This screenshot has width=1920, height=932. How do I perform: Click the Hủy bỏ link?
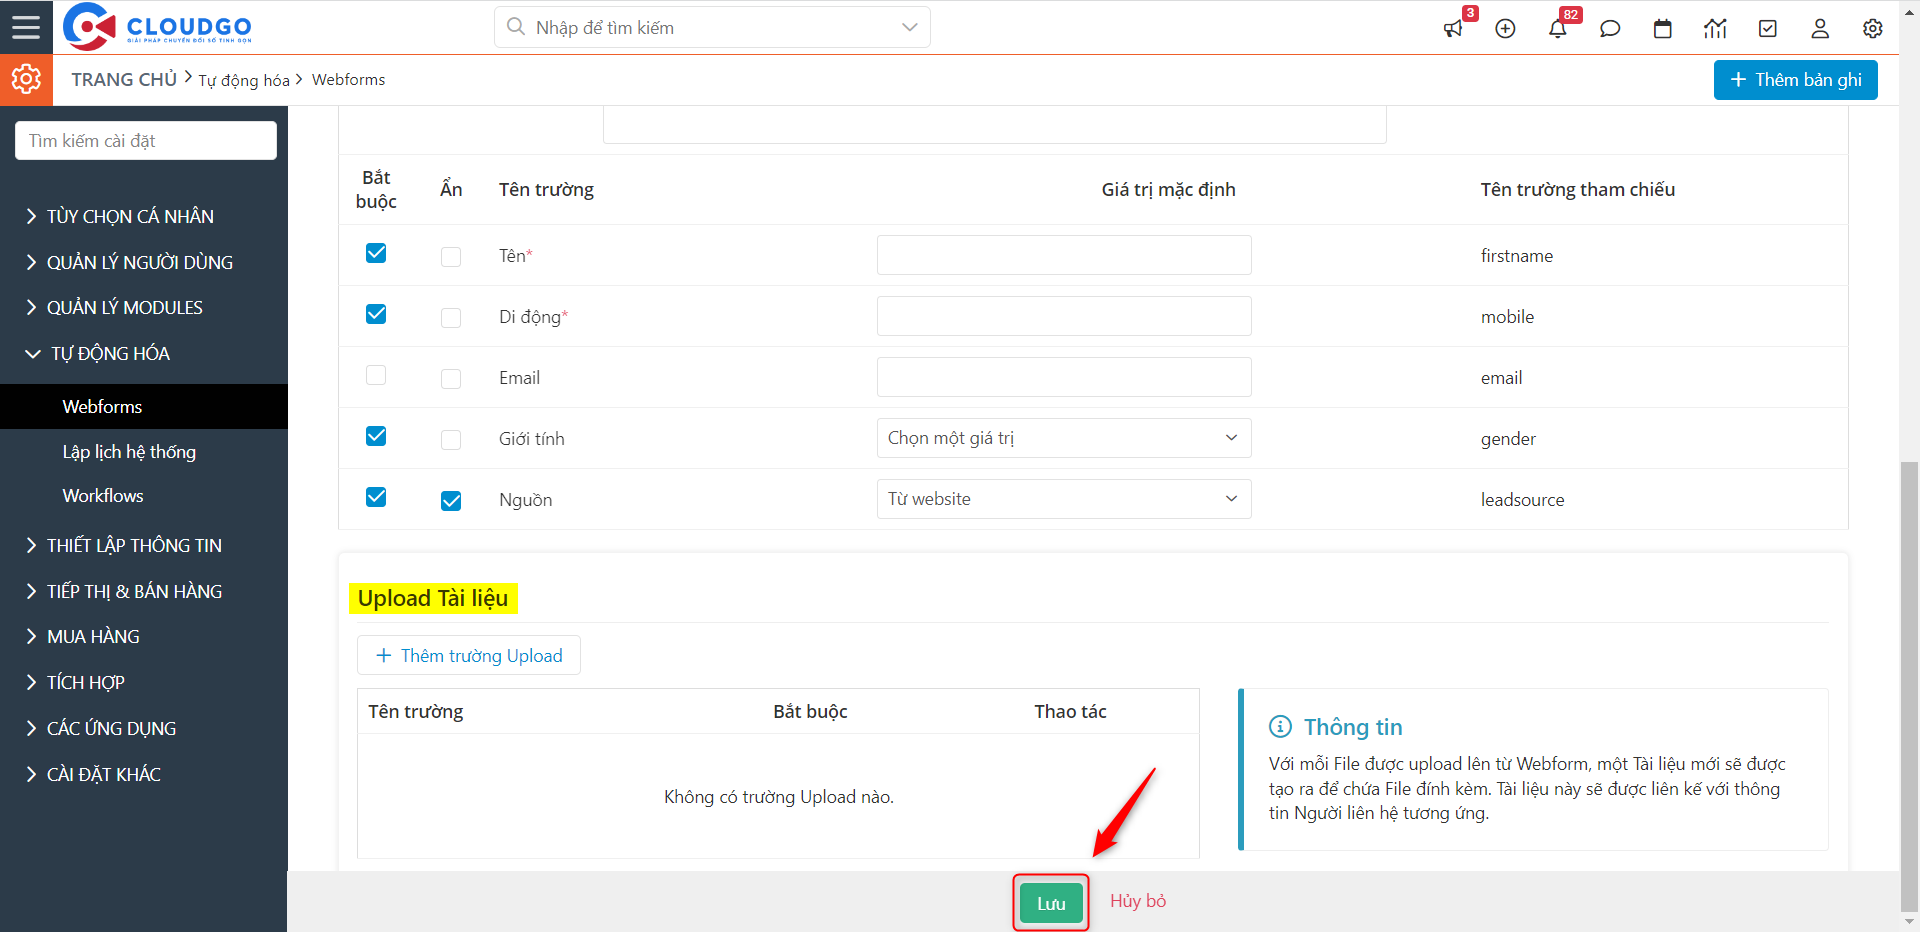1137,901
